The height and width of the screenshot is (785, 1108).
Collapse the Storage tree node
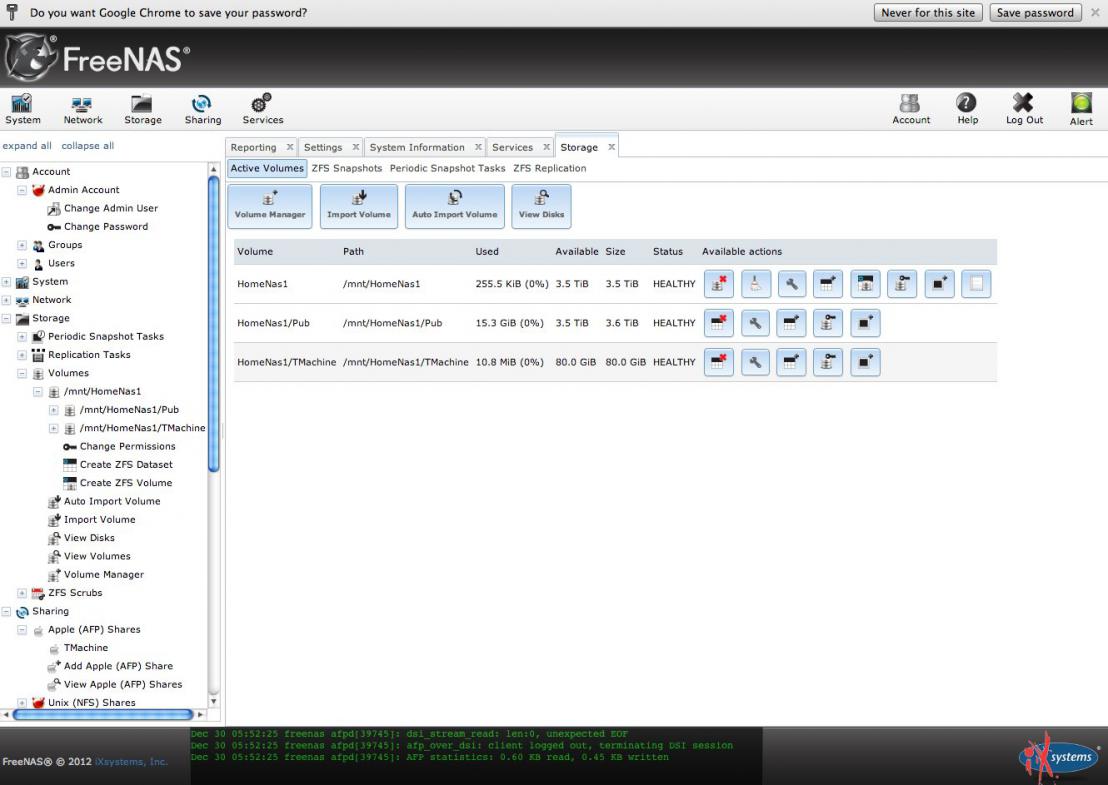pyautogui.click(x=6, y=319)
